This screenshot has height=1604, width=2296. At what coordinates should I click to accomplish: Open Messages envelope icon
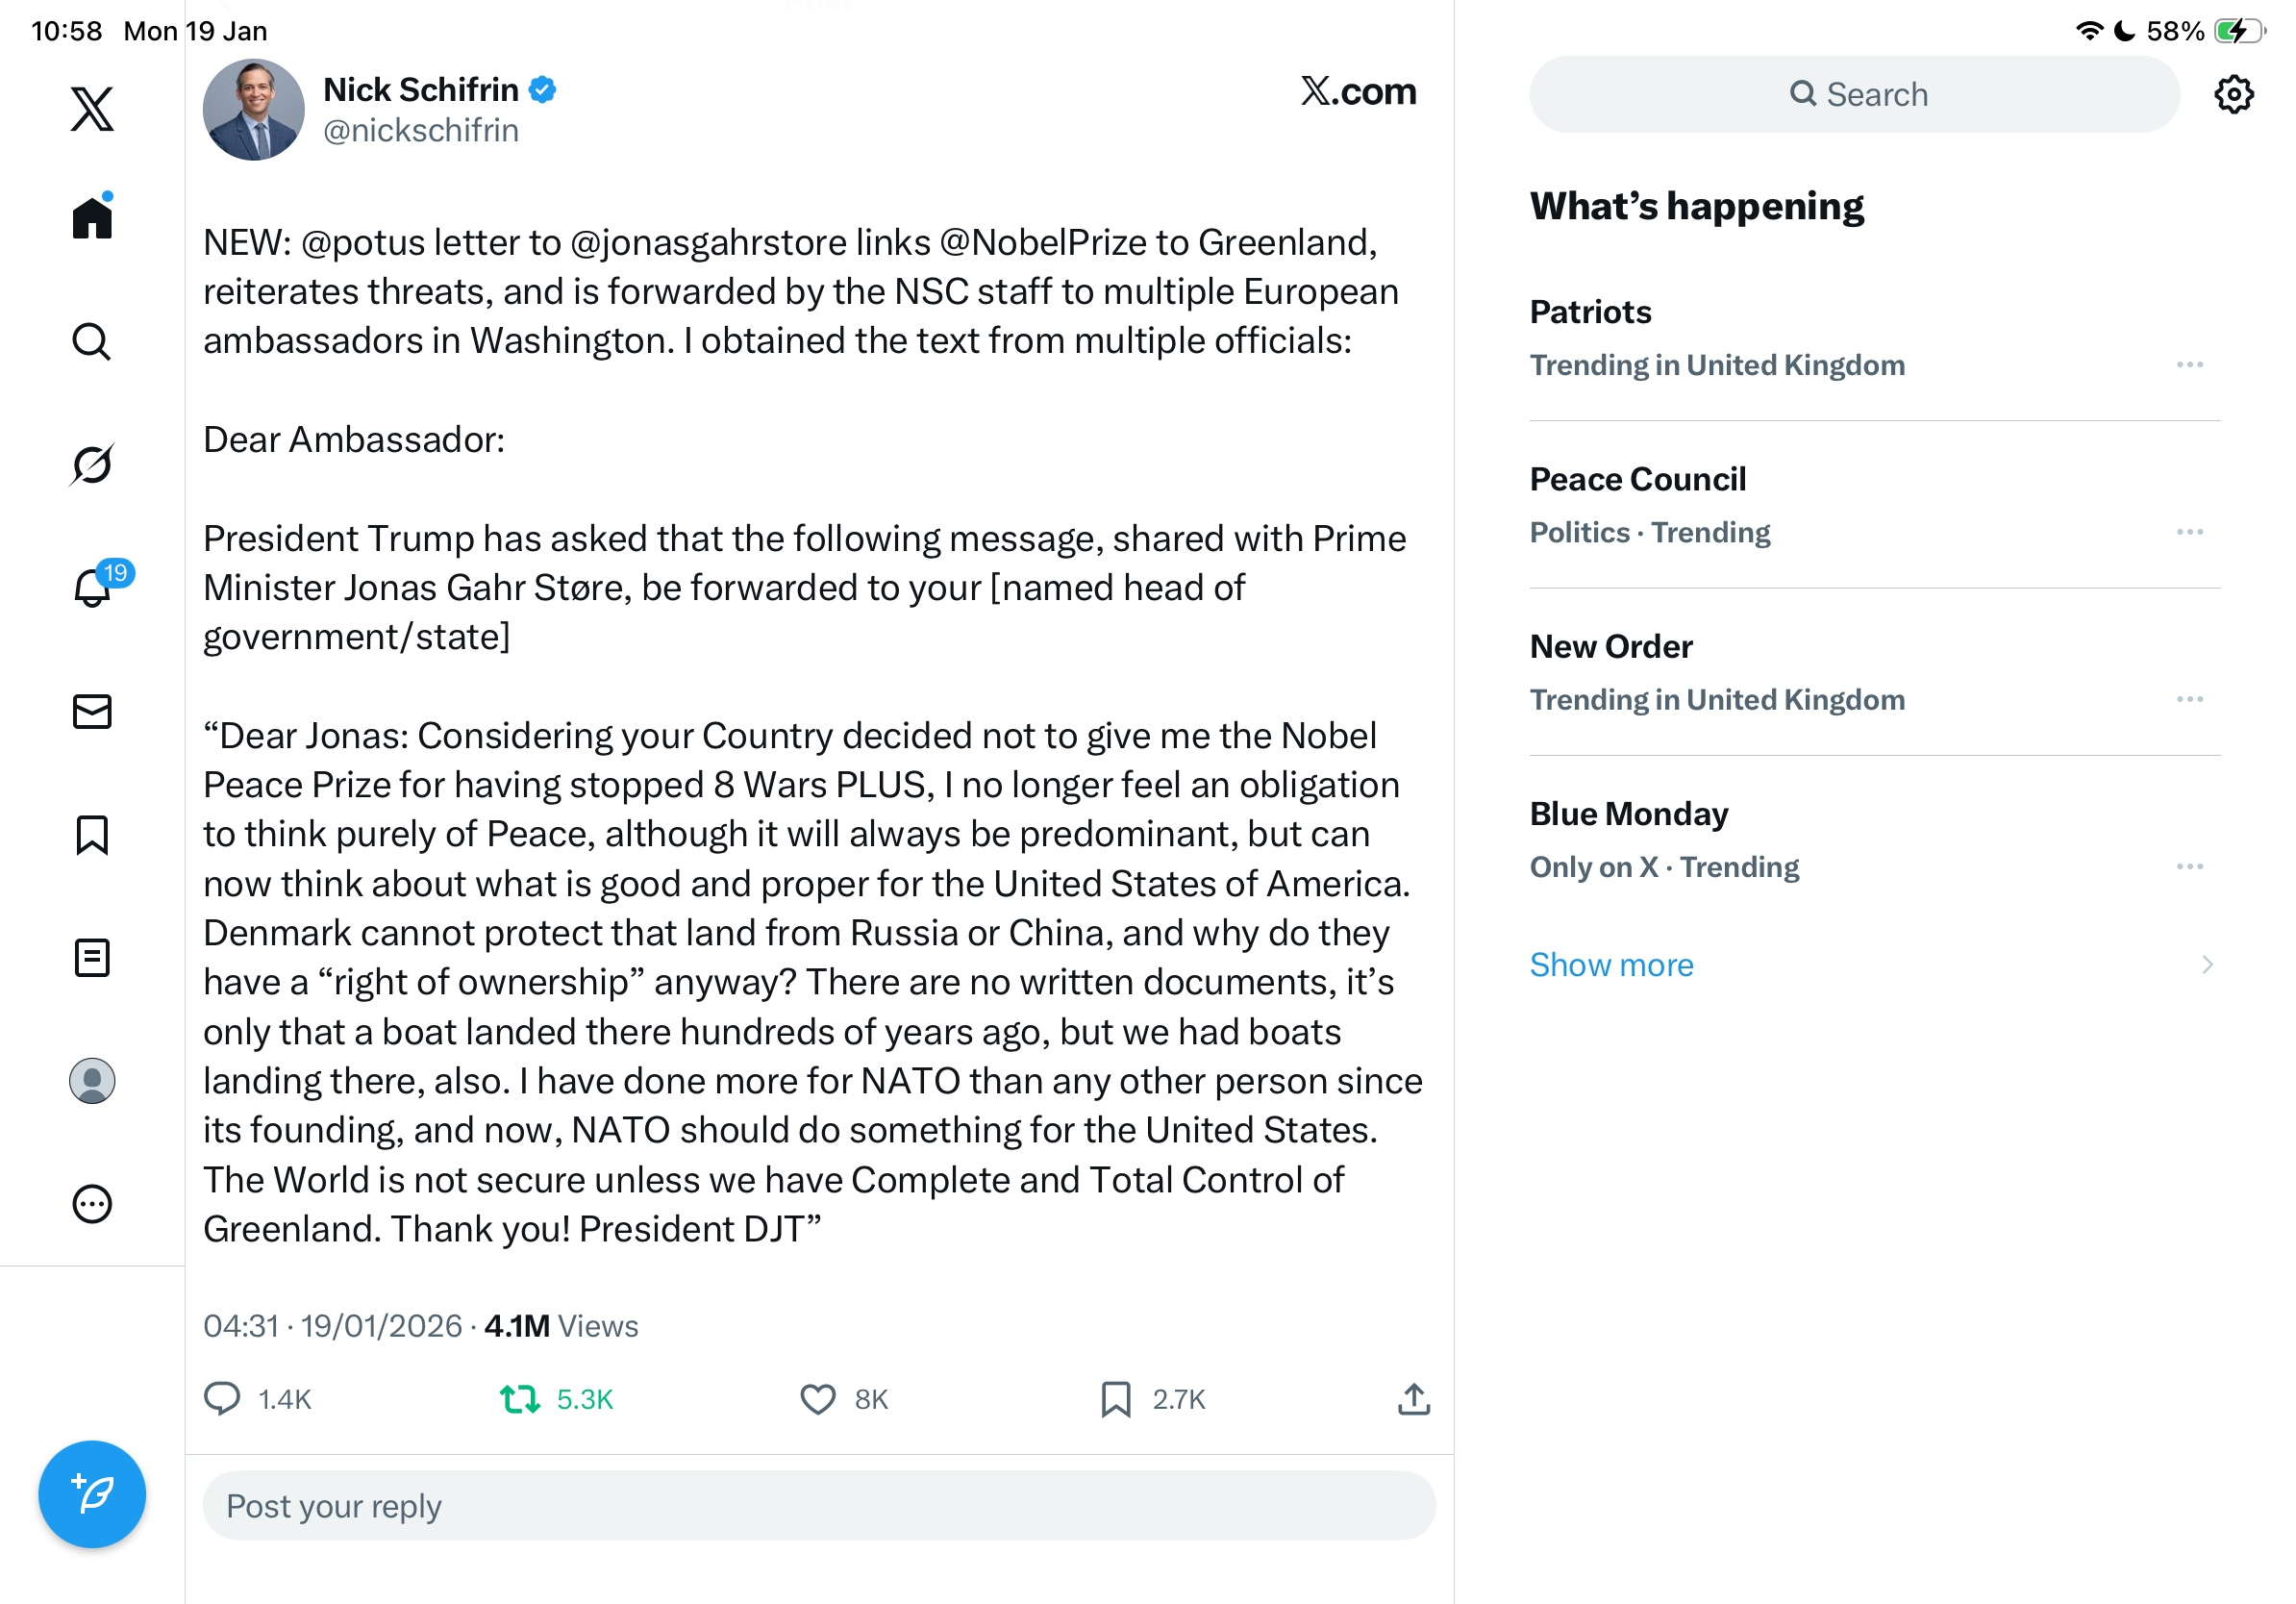(92, 711)
